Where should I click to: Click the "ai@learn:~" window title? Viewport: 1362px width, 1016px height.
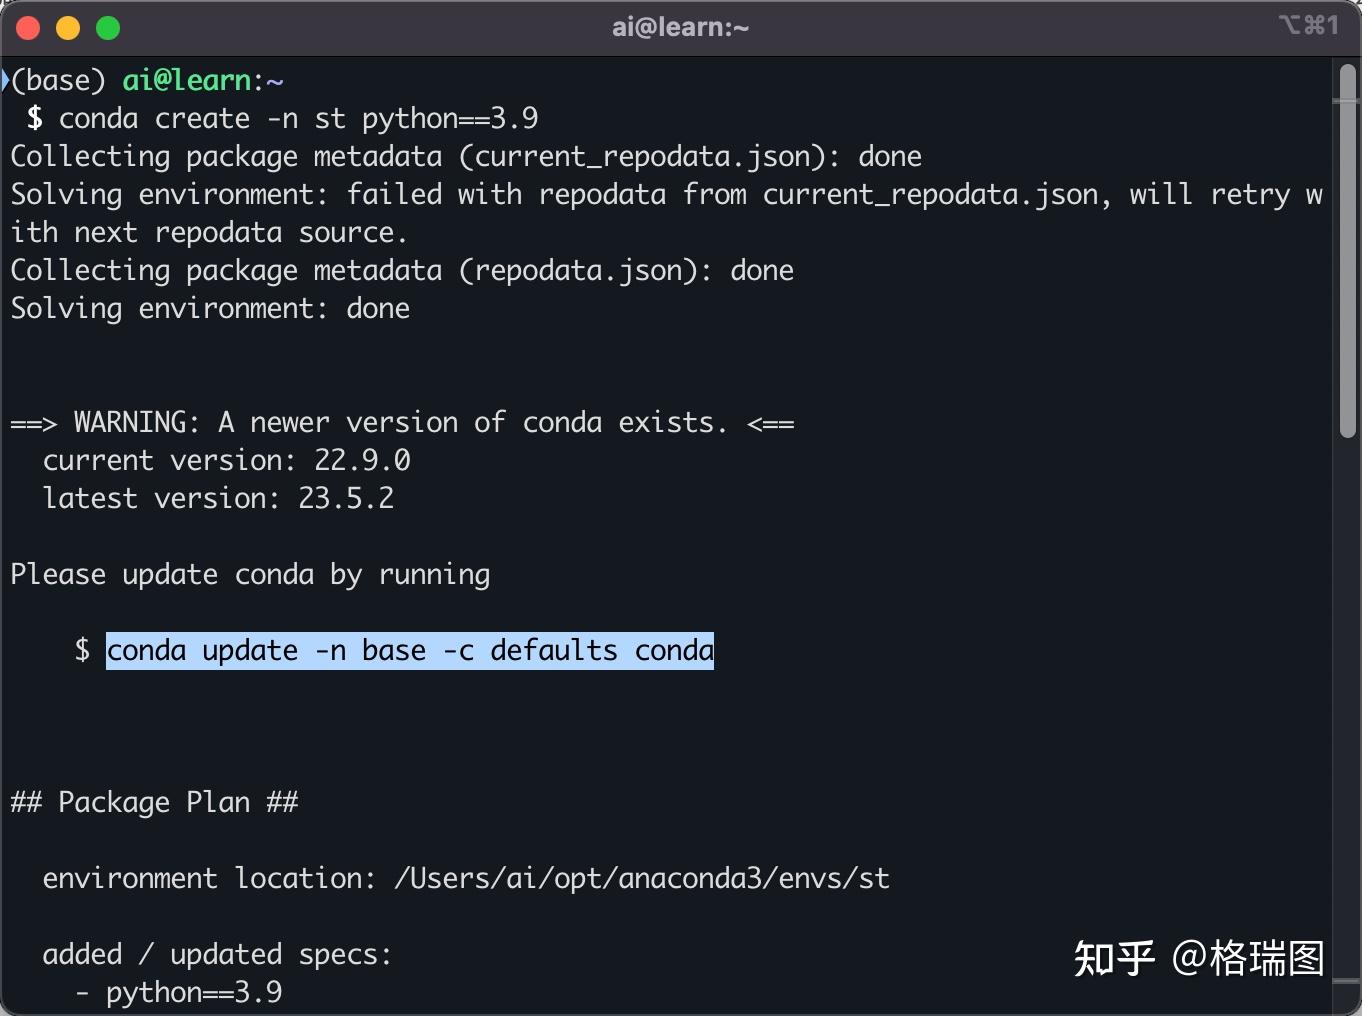pos(680,28)
